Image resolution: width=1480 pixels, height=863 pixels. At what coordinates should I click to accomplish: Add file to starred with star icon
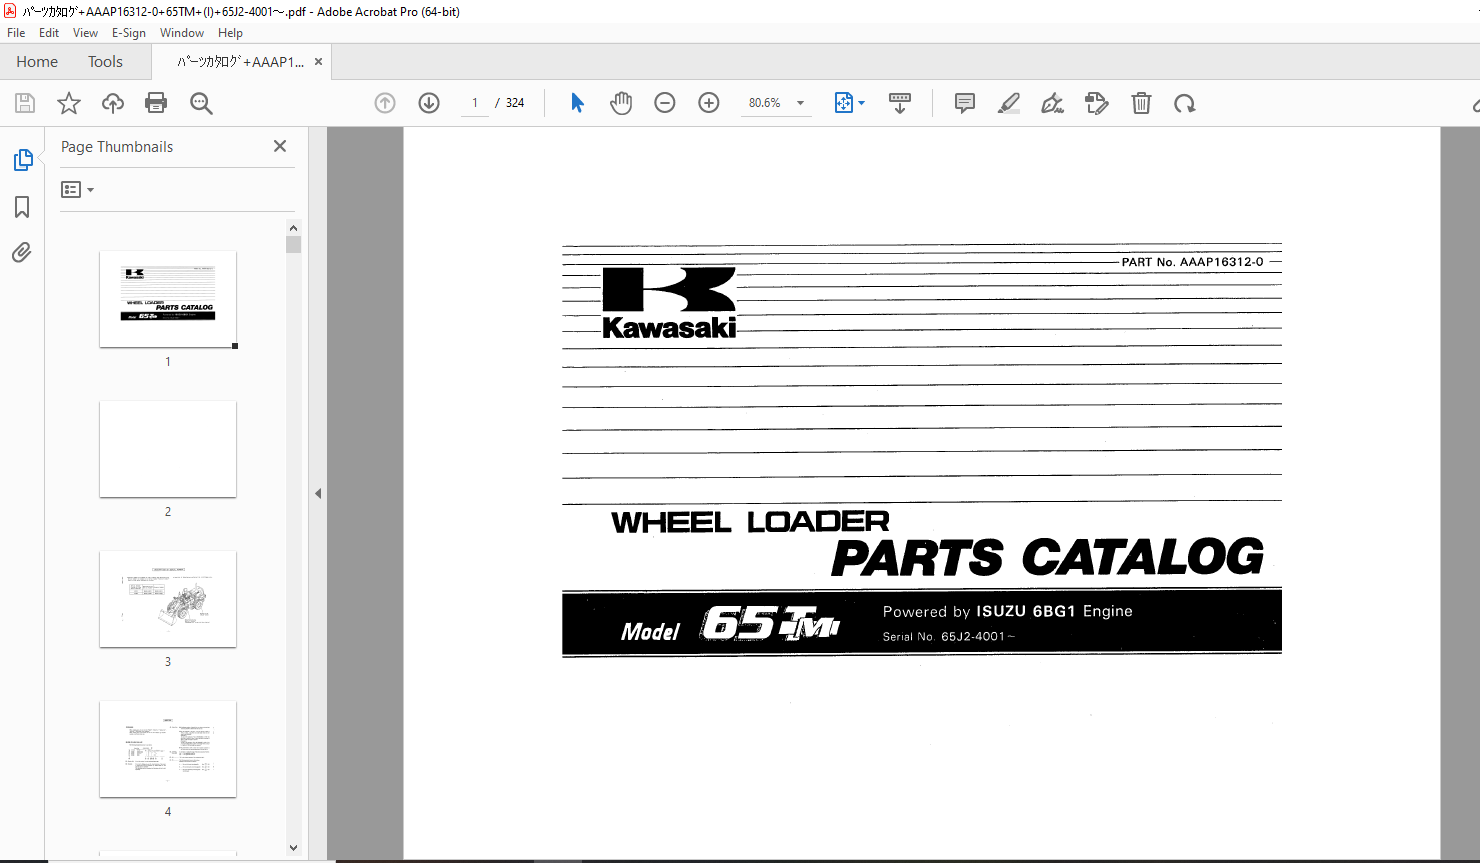[x=69, y=103]
